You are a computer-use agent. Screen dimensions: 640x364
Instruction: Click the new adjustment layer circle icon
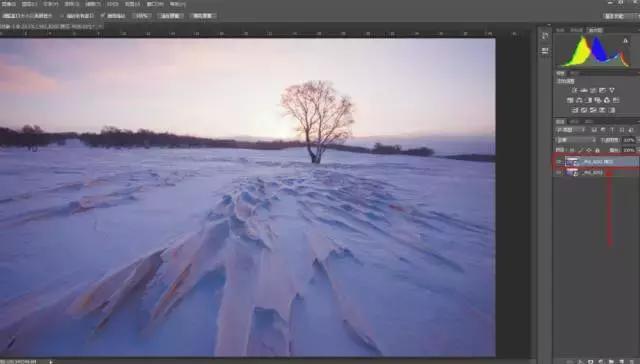600,362
